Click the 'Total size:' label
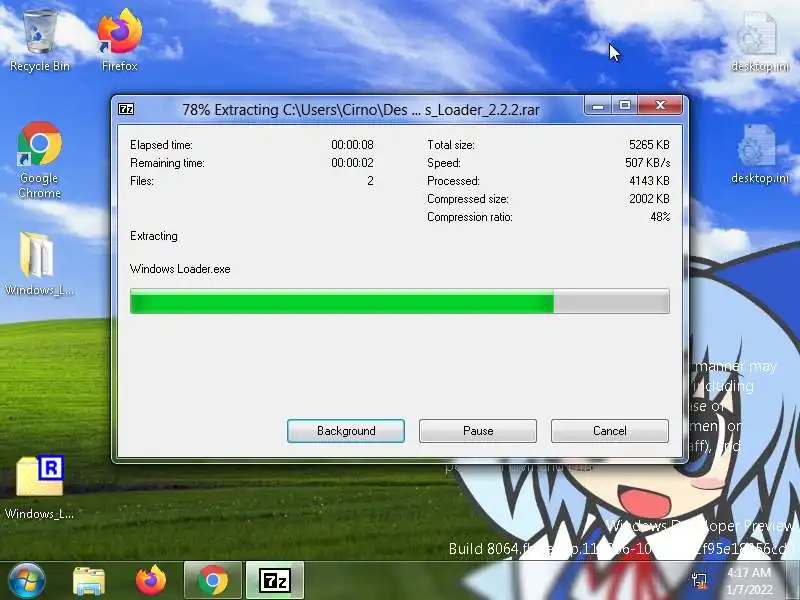The image size is (800, 600). coord(451,145)
